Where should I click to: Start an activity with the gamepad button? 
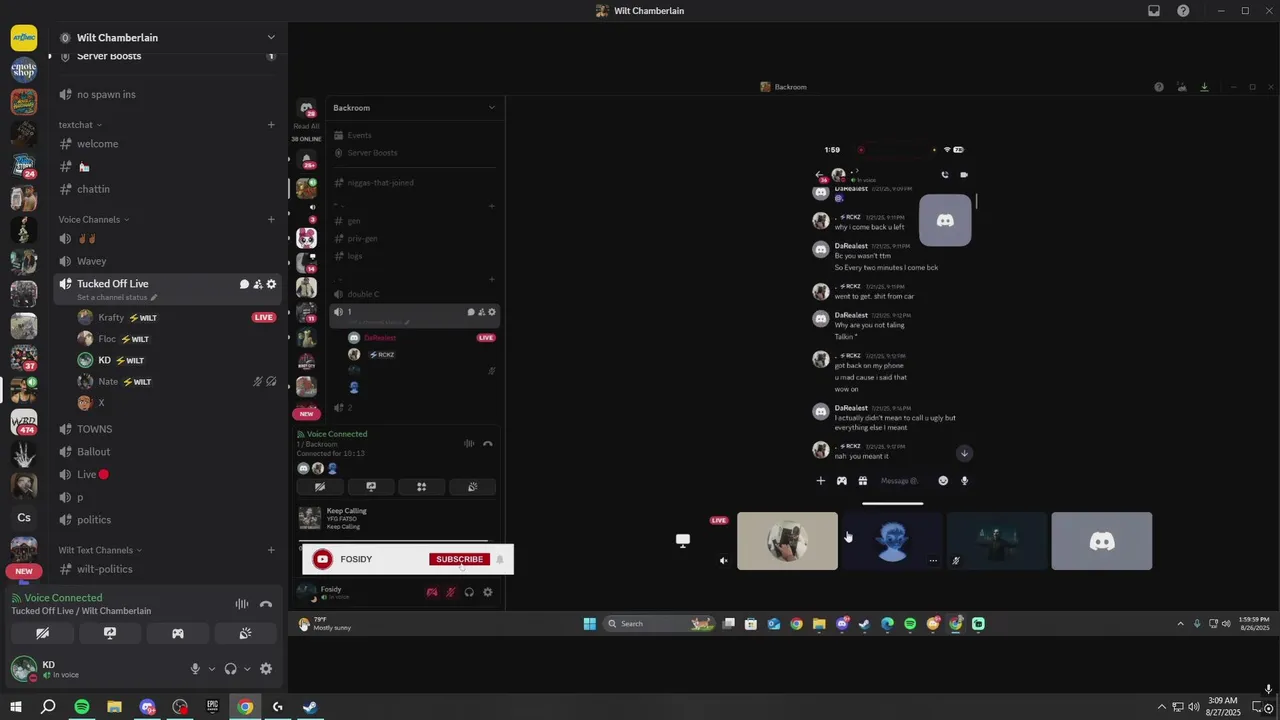178,634
